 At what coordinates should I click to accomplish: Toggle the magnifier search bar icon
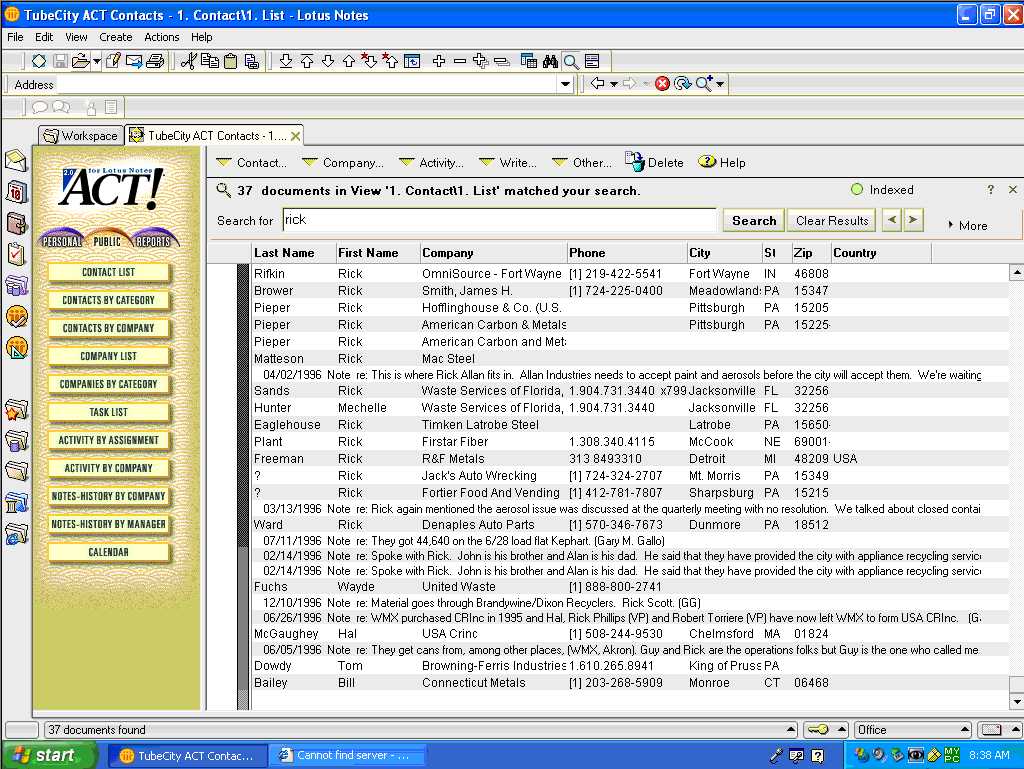coord(571,61)
